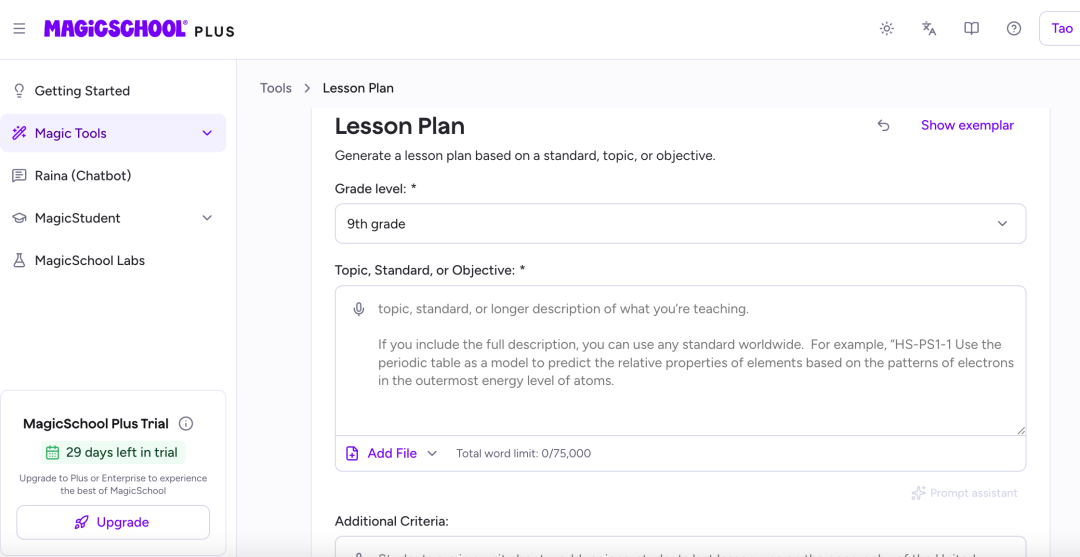This screenshot has width=1080, height=557.
Task: Open the 9th grade level dropdown
Action: (680, 224)
